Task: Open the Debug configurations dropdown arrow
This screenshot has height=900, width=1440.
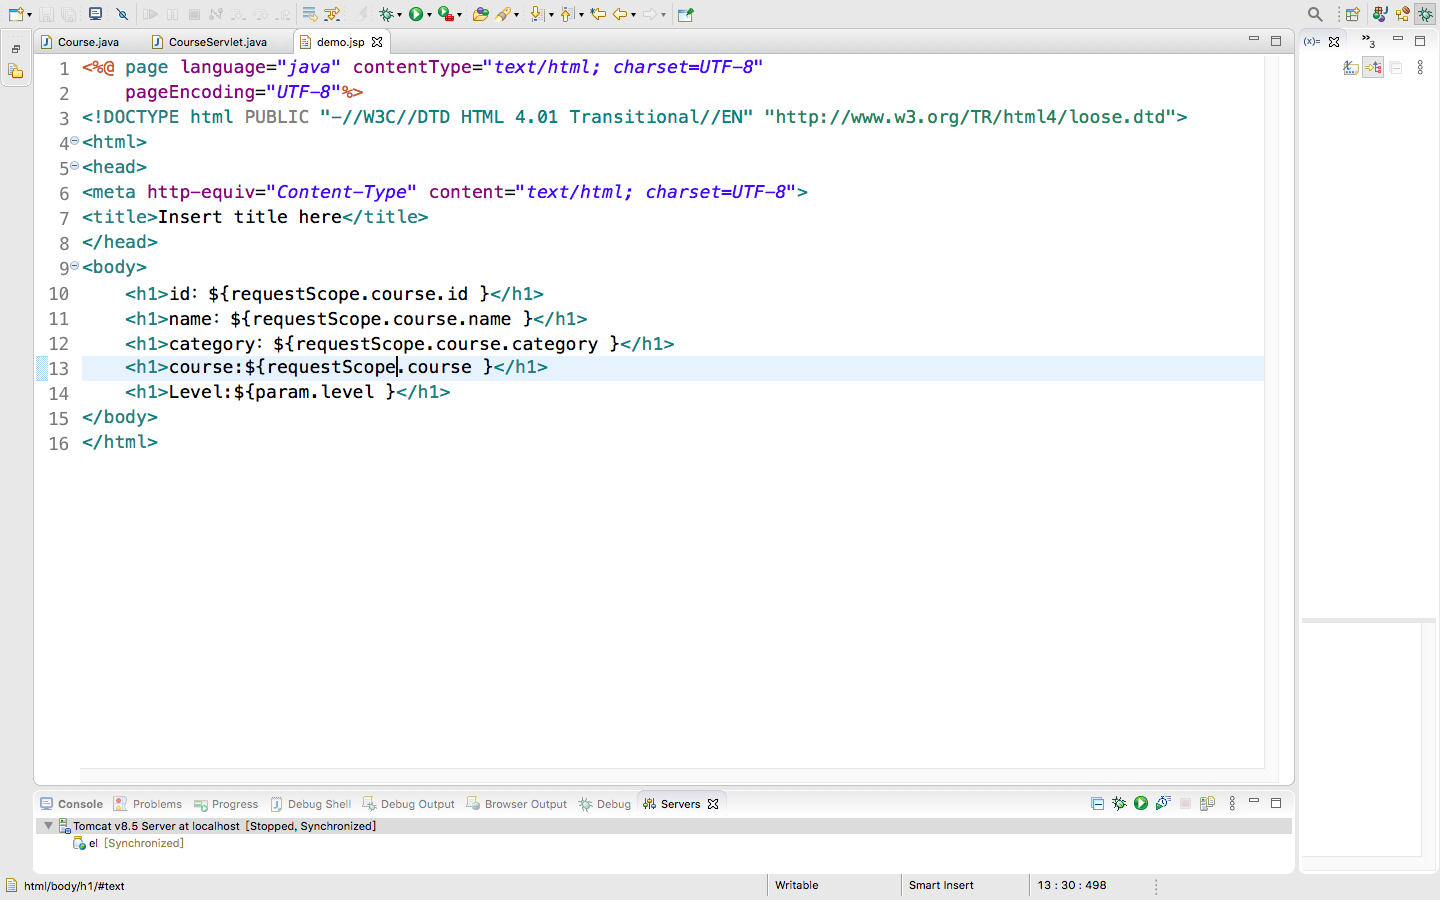Action: pos(399,15)
